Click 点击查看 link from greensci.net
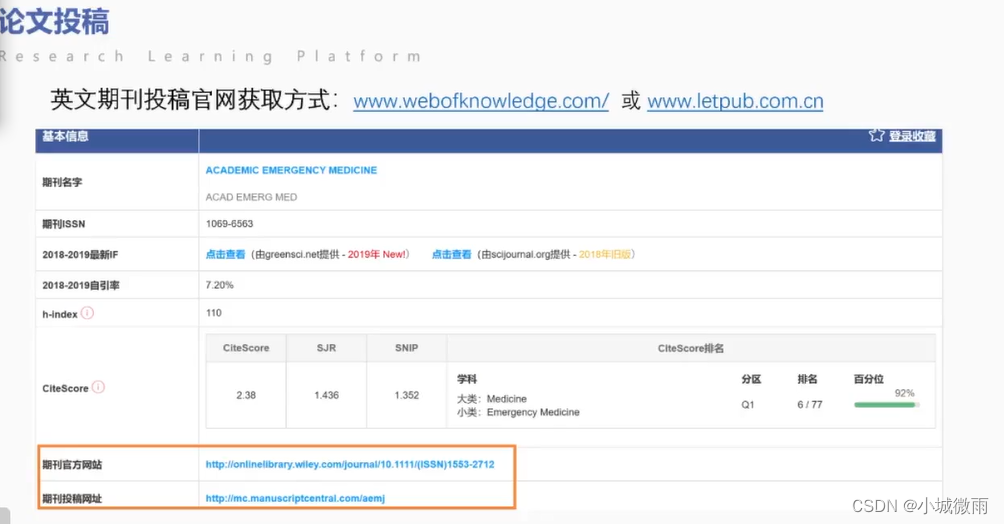Image resolution: width=1004 pixels, height=524 pixels. point(225,254)
